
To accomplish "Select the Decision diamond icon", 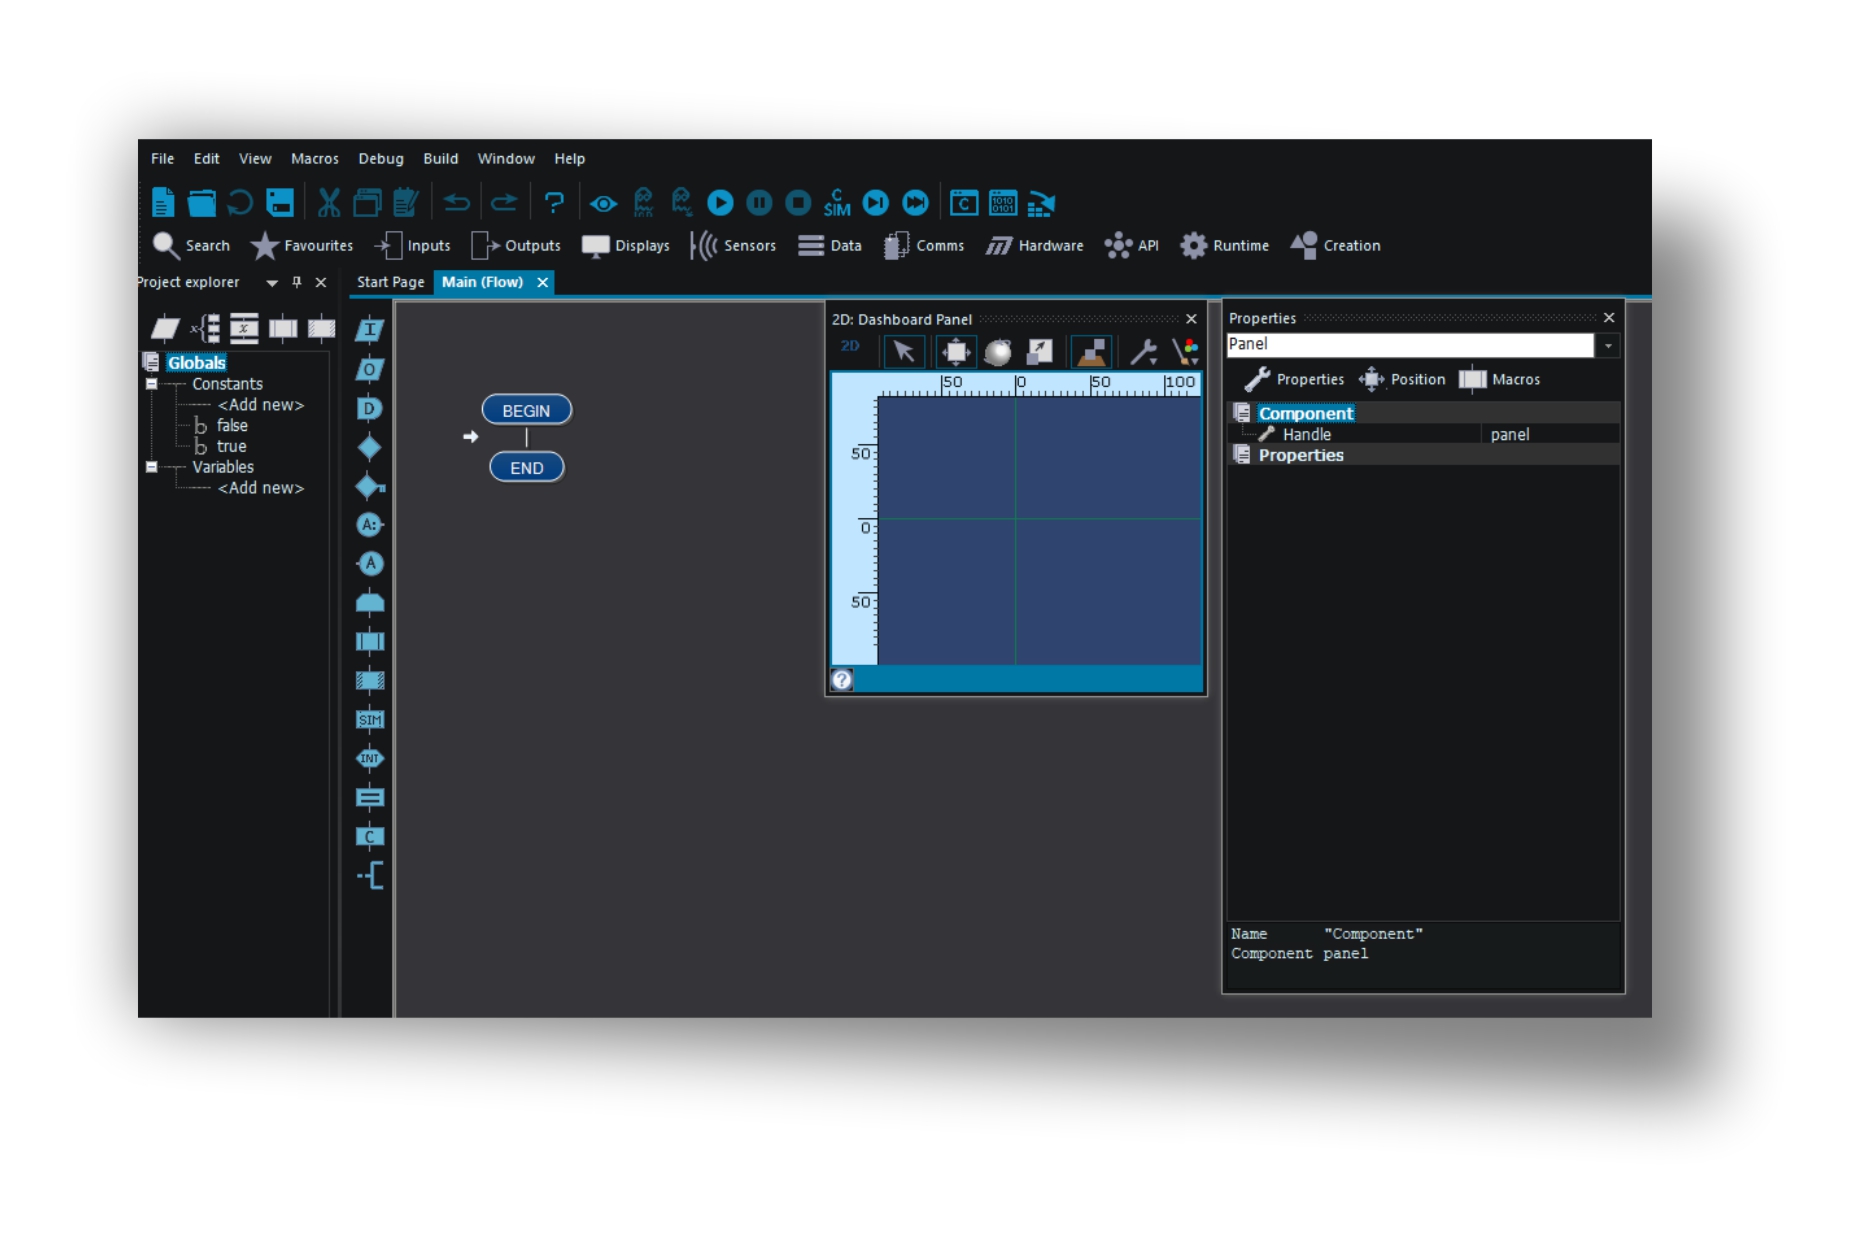I will click(x=370, y=447).
